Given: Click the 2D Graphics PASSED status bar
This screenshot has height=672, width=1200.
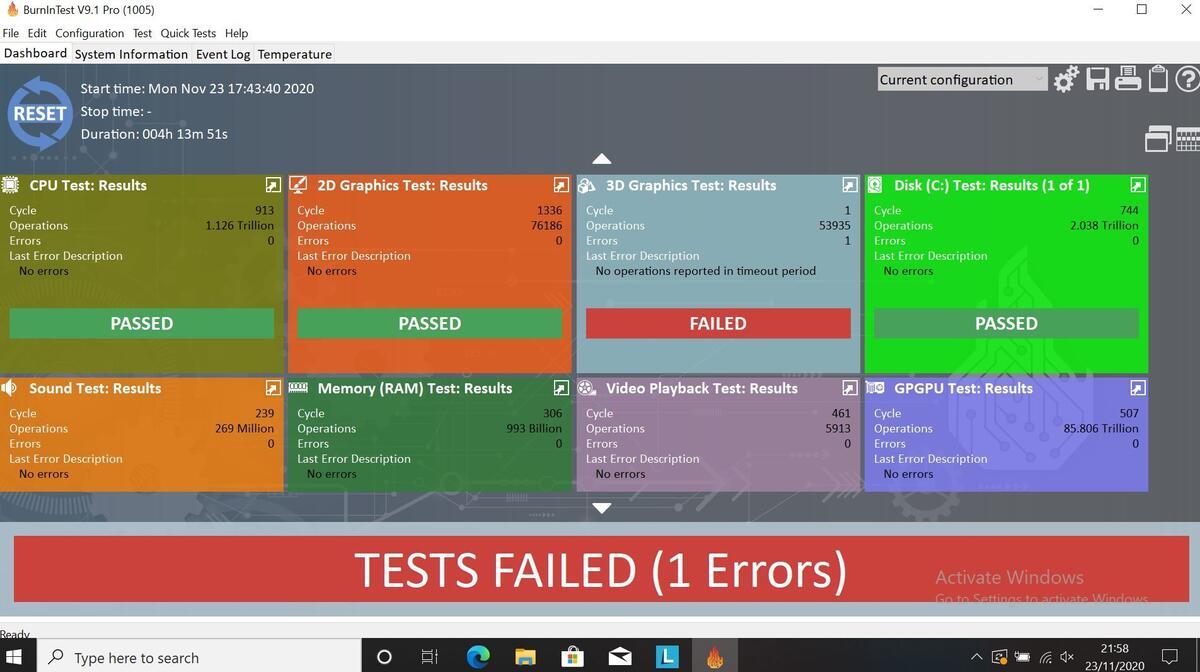Looking at the screenshot, I should 430,323.
